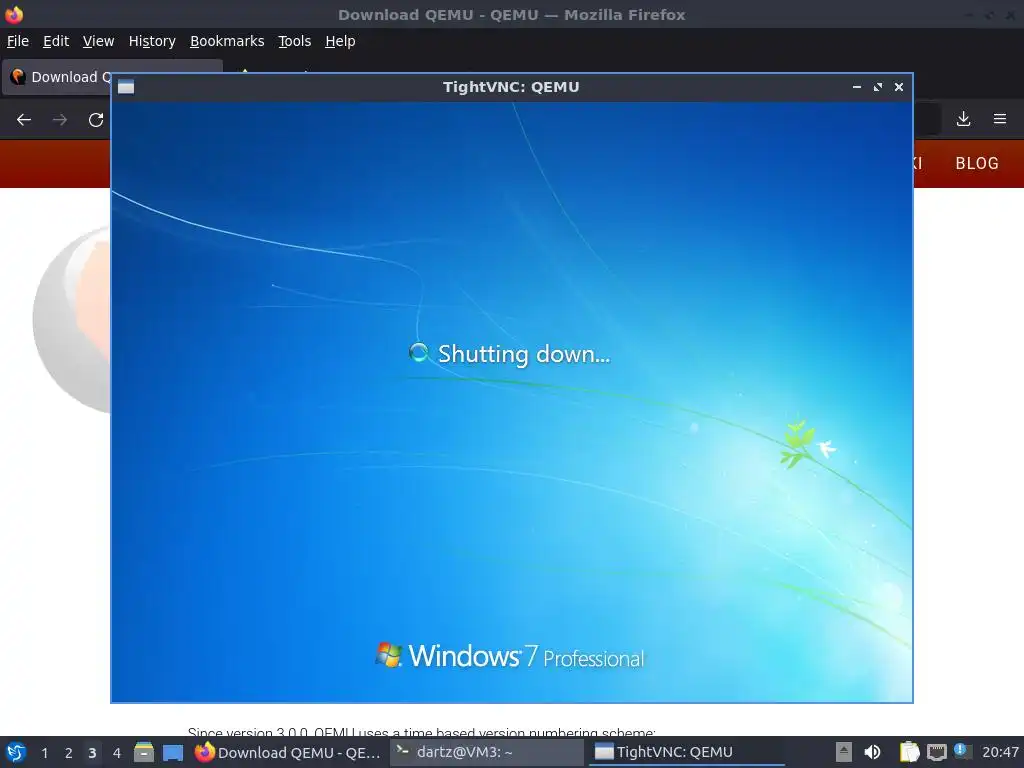The image size is (1024, 768).
Task: Switch to workspace 1
Action: pyautogui.click(x=44, y=753)
